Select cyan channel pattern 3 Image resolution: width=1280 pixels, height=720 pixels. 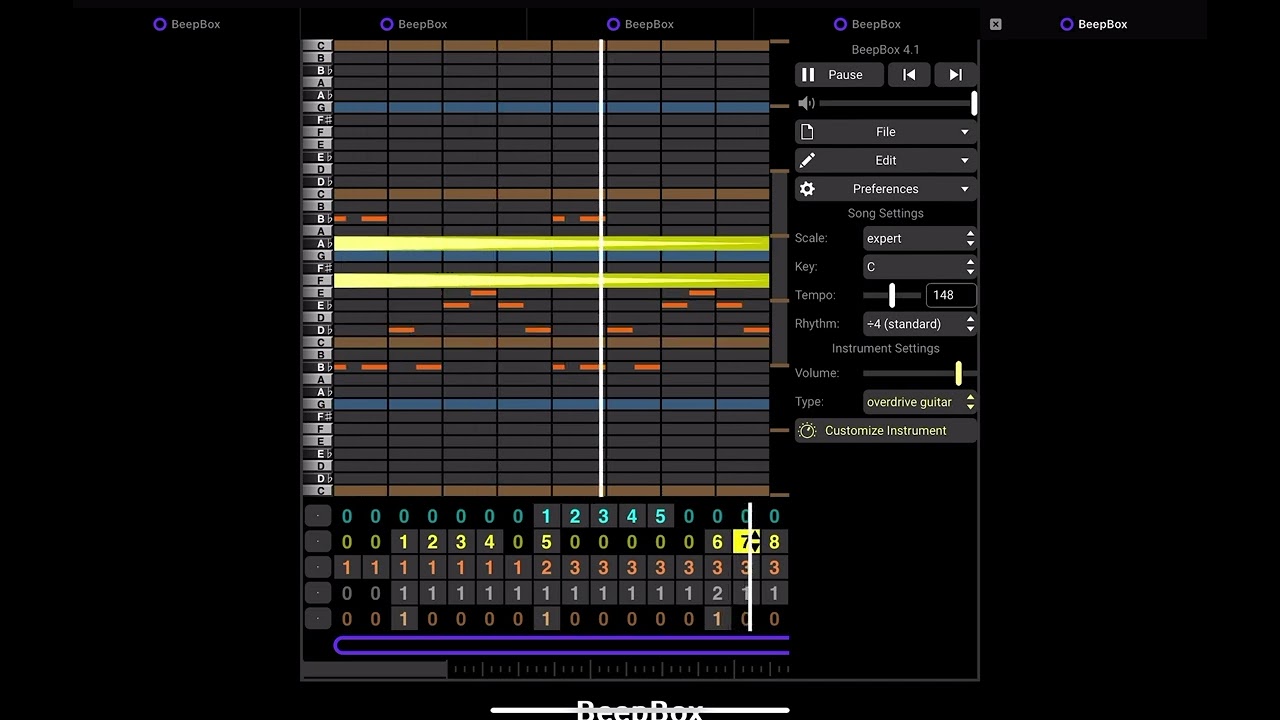[x=603, y=516]
